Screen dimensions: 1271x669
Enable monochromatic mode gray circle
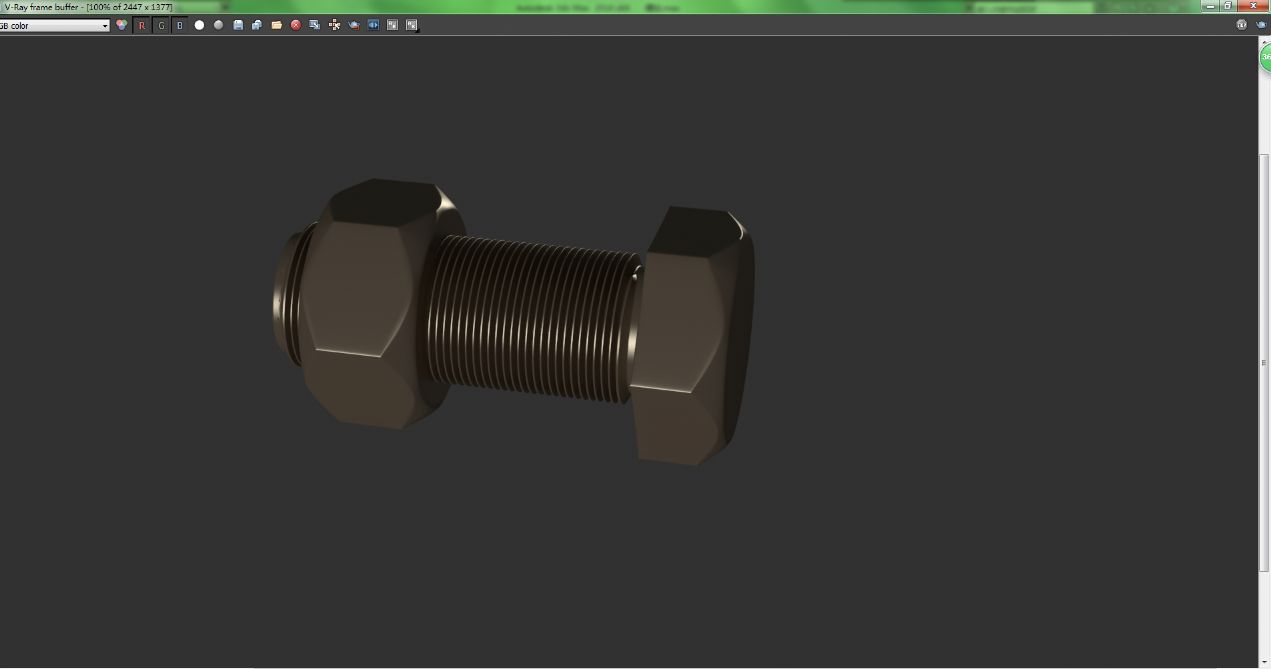tap(218, 25)
